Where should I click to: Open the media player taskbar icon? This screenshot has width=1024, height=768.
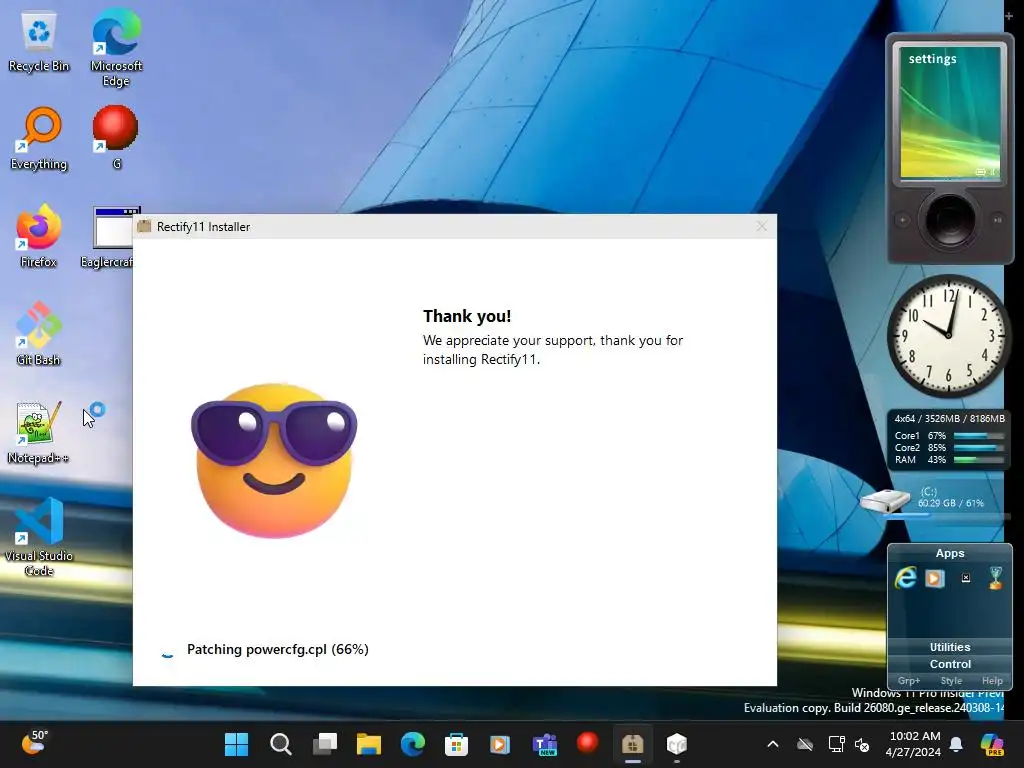500,744
